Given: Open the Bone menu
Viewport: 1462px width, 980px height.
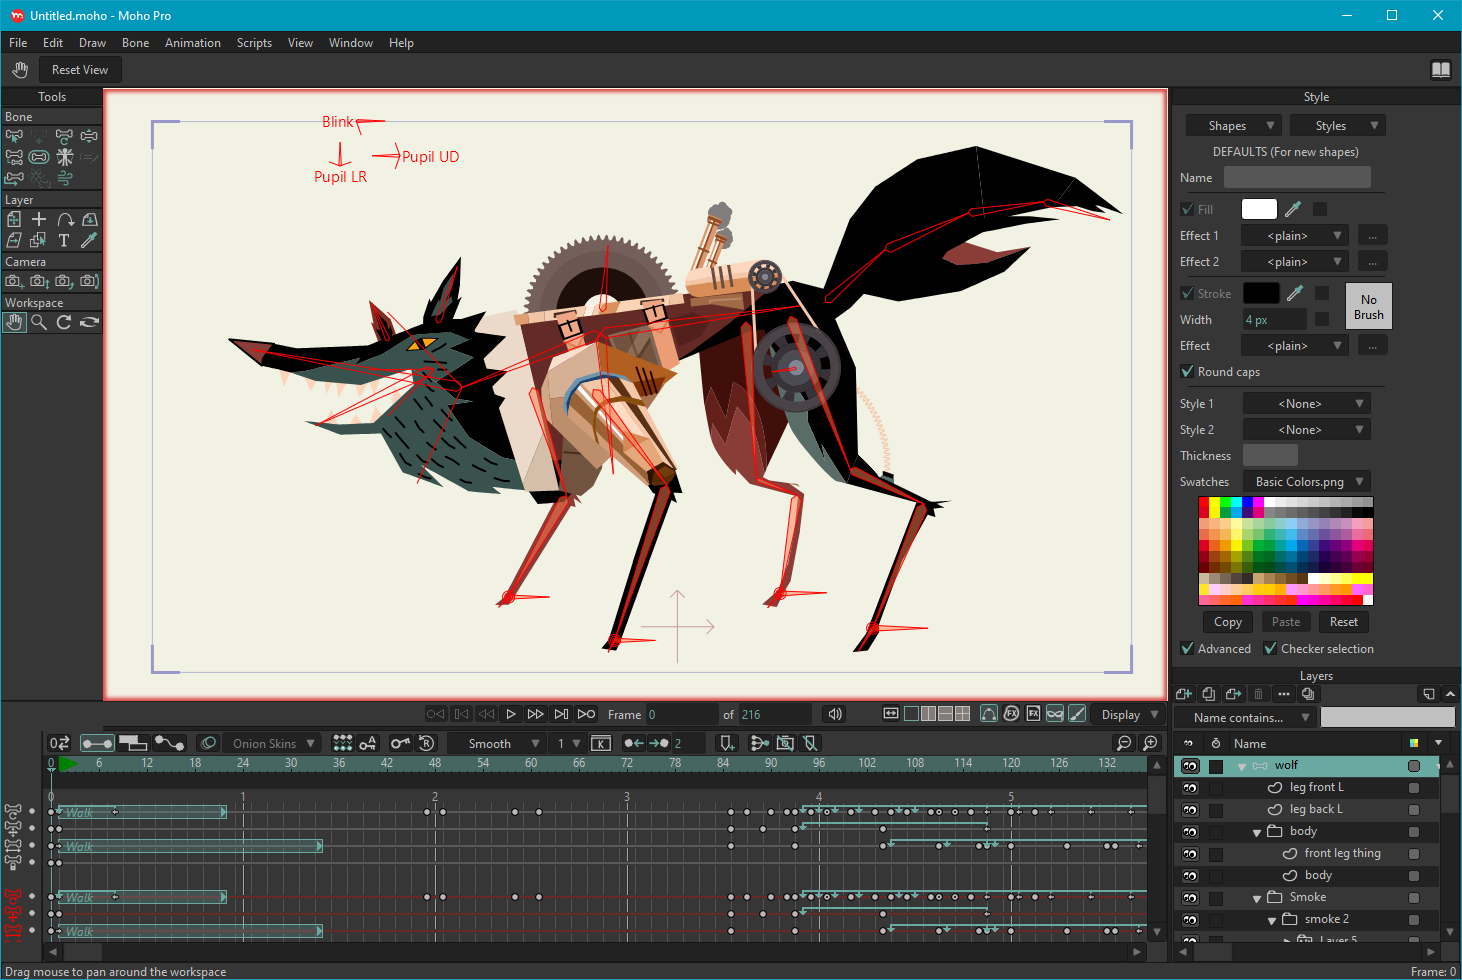Looking at the screenshot, I should 136,43.
